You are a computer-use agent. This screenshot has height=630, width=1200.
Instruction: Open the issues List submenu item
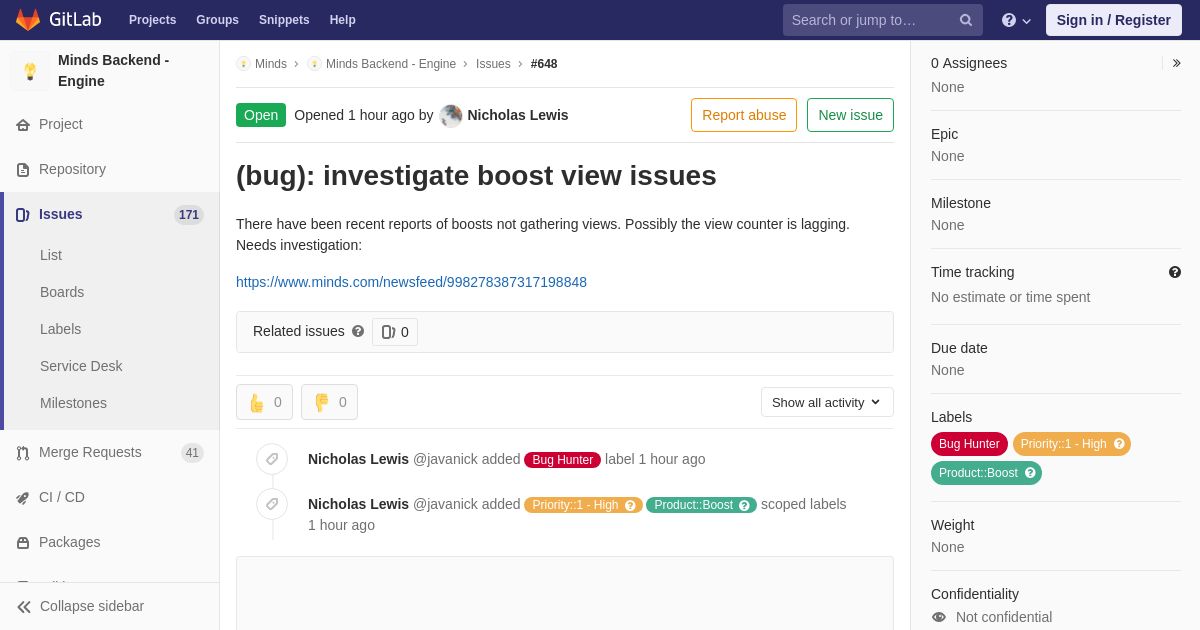point(51,255)
